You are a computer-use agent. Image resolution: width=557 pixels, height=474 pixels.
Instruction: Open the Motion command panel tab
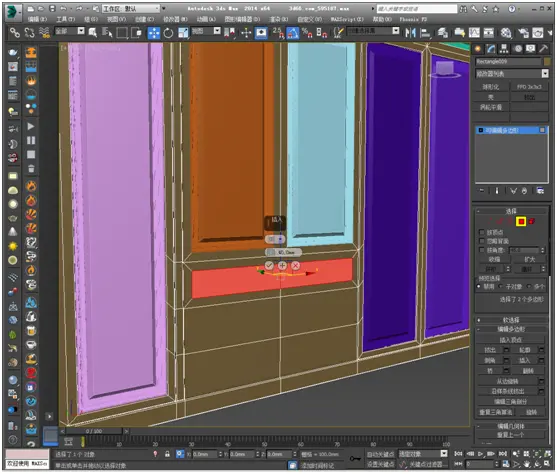518,49
